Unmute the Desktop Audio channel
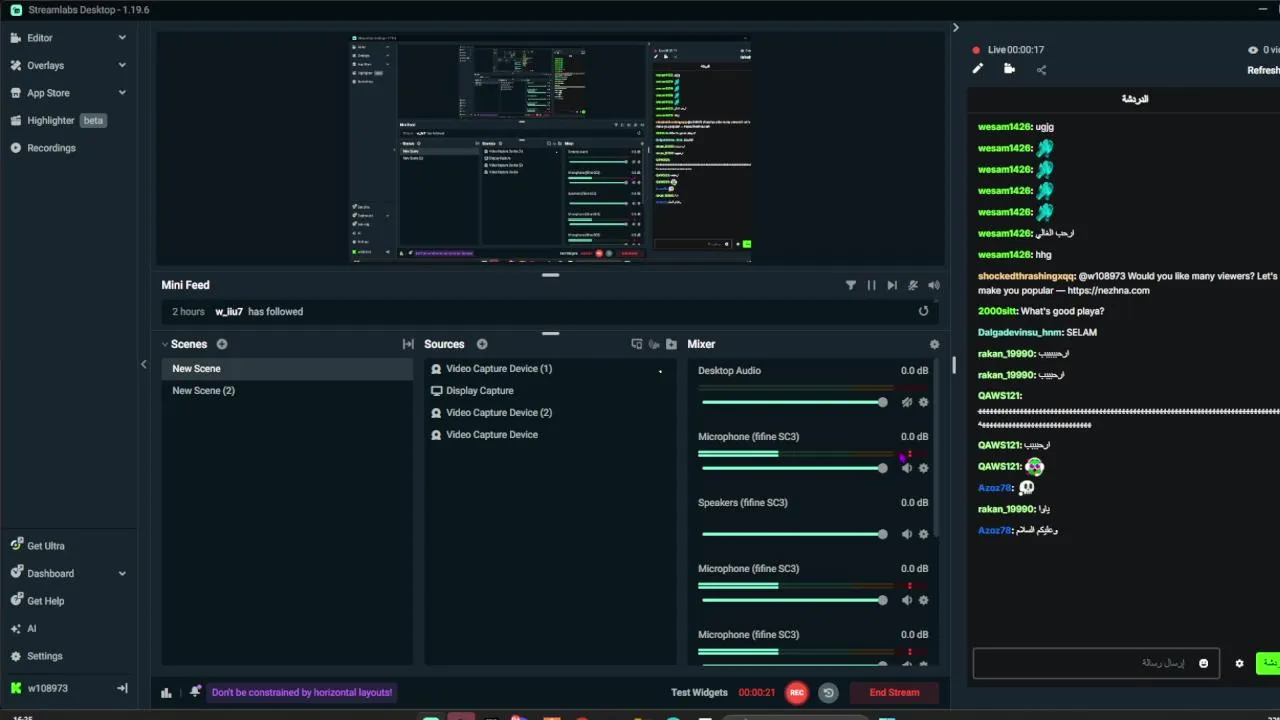This screenshot has width=1280, height=720. point(907,402)
